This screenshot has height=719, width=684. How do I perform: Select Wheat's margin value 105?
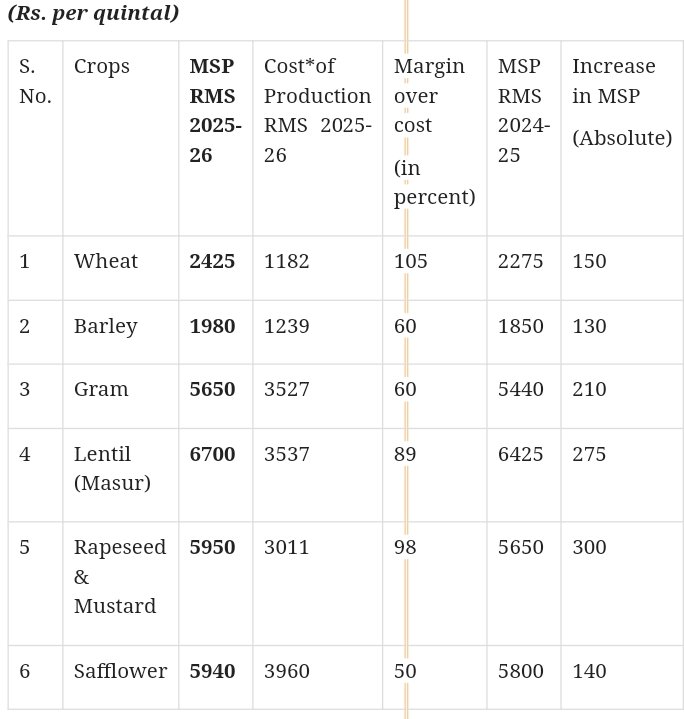click(410, 261)
